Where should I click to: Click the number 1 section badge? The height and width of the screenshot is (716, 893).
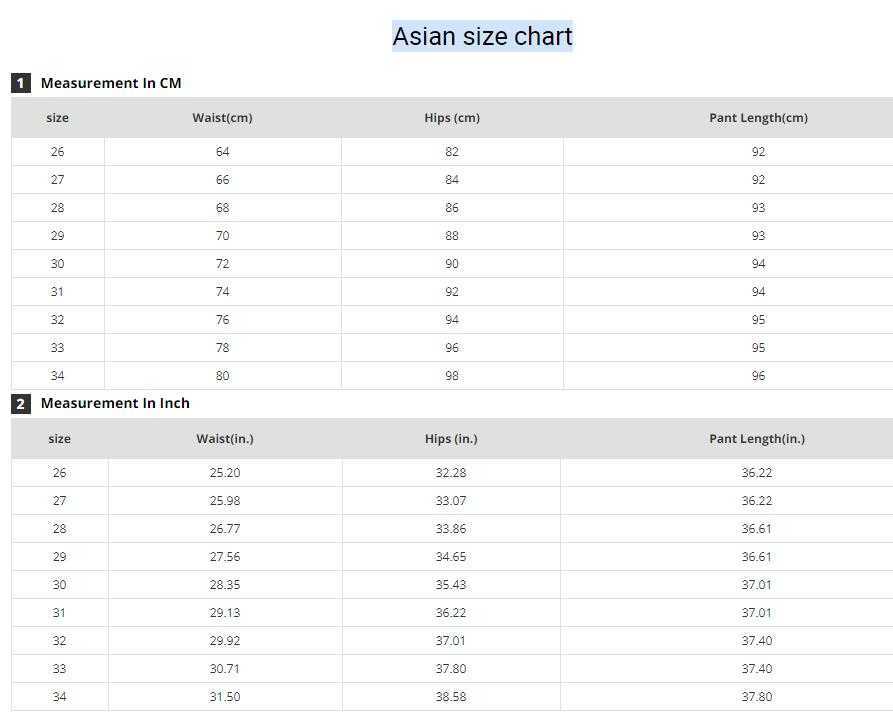21,83
